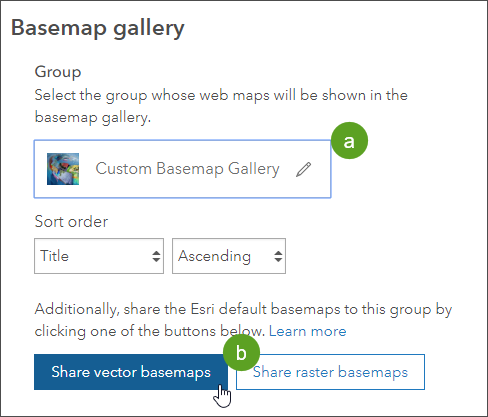
Task: Click the Share vector basemaps button
Action: [131, 372]
